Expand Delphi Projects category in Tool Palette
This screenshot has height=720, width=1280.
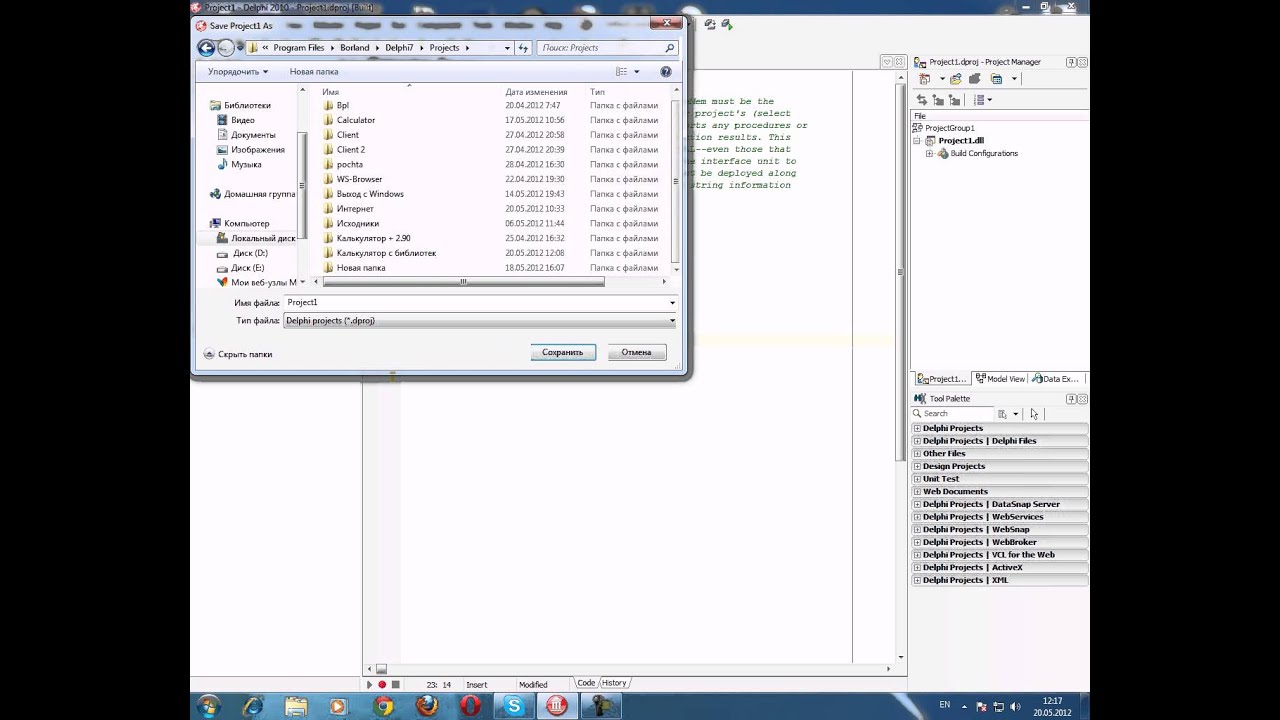click(x=917, y=428)
